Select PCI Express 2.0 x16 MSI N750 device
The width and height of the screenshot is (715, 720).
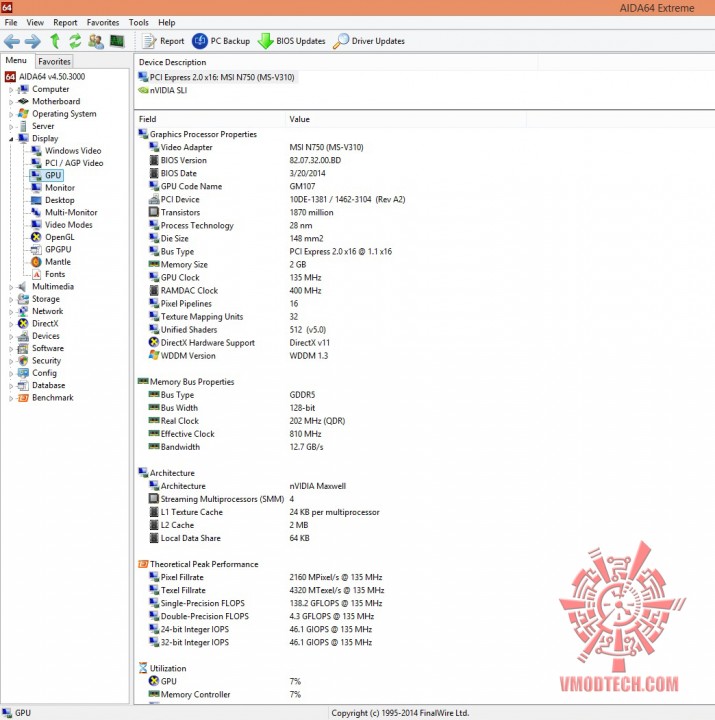pos(217,77)
